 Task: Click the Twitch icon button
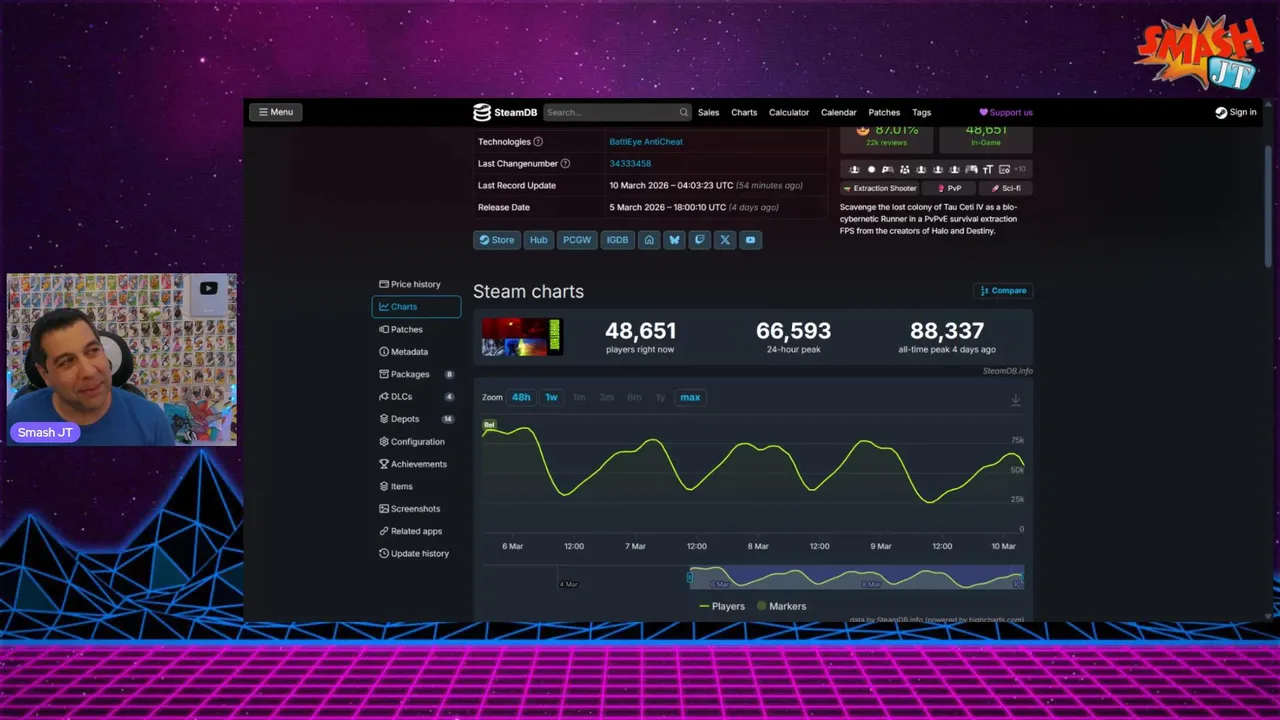[699, 240]
